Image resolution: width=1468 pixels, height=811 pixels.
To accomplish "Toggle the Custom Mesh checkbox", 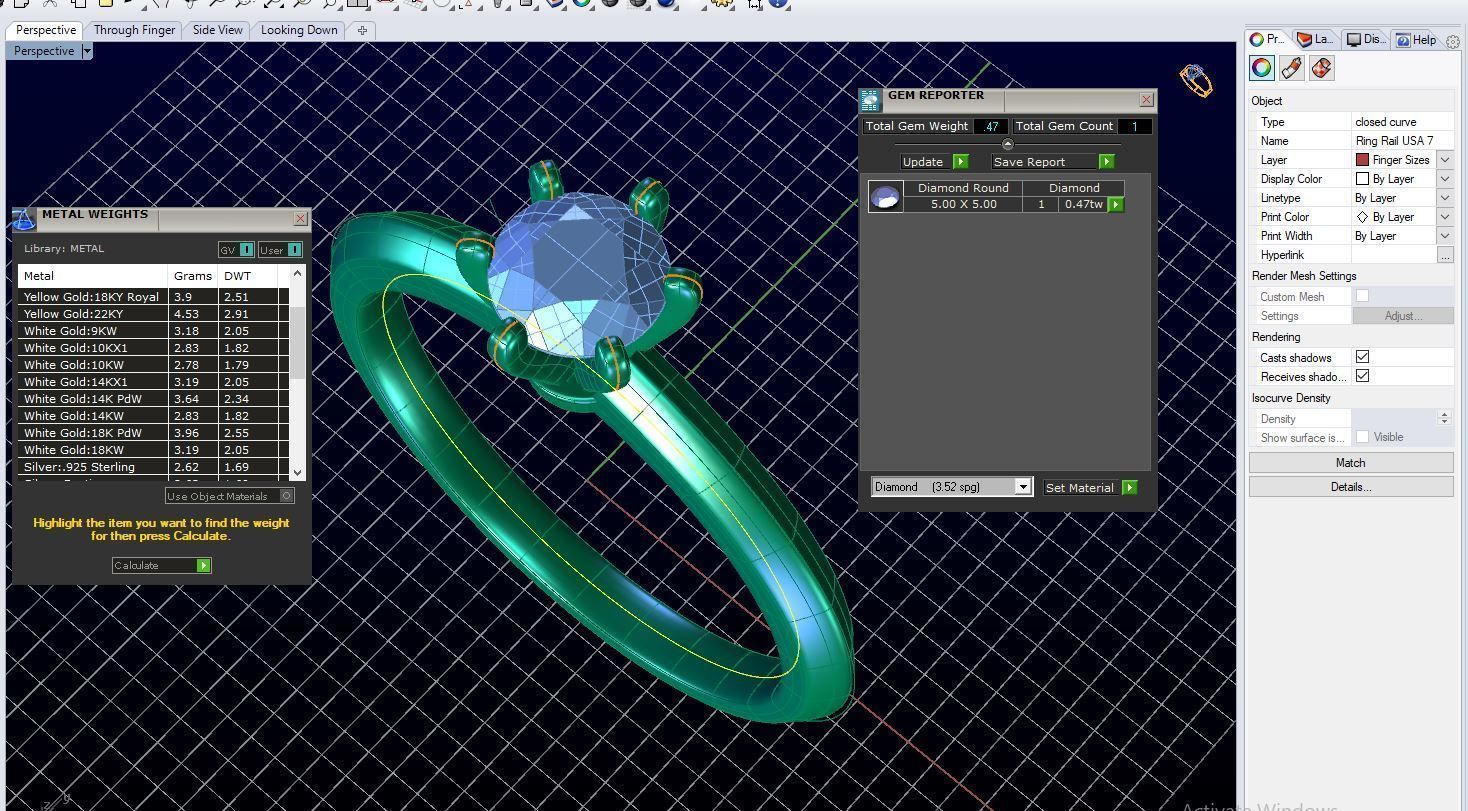I will pyautogui.click(x=1362, y=296).
